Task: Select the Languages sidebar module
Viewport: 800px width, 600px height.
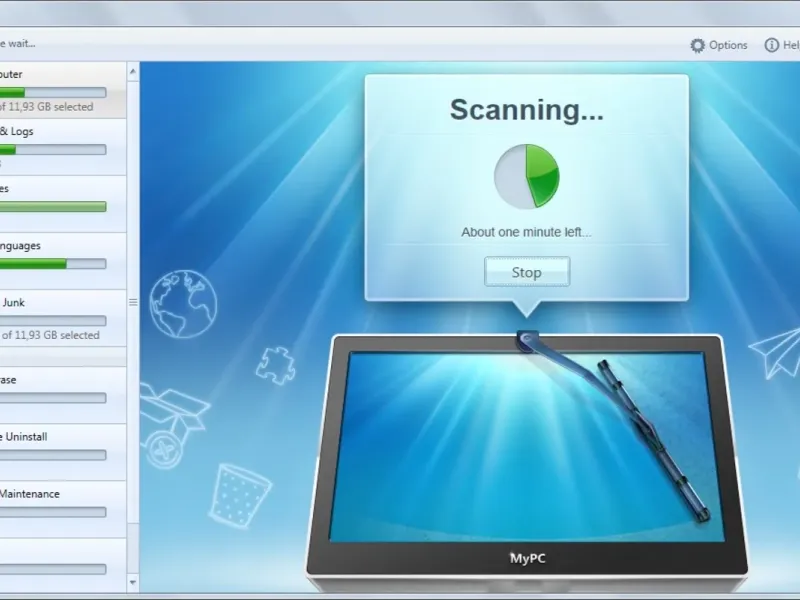Action: point(63,261)
